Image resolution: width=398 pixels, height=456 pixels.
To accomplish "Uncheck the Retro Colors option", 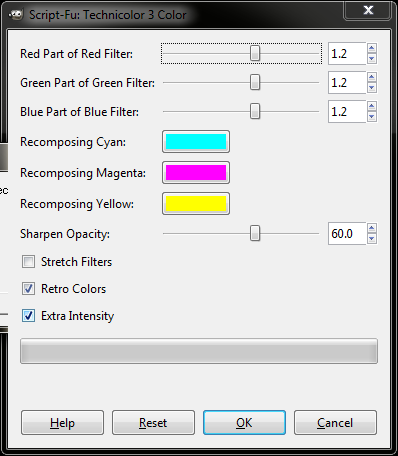I will (28, 289).
